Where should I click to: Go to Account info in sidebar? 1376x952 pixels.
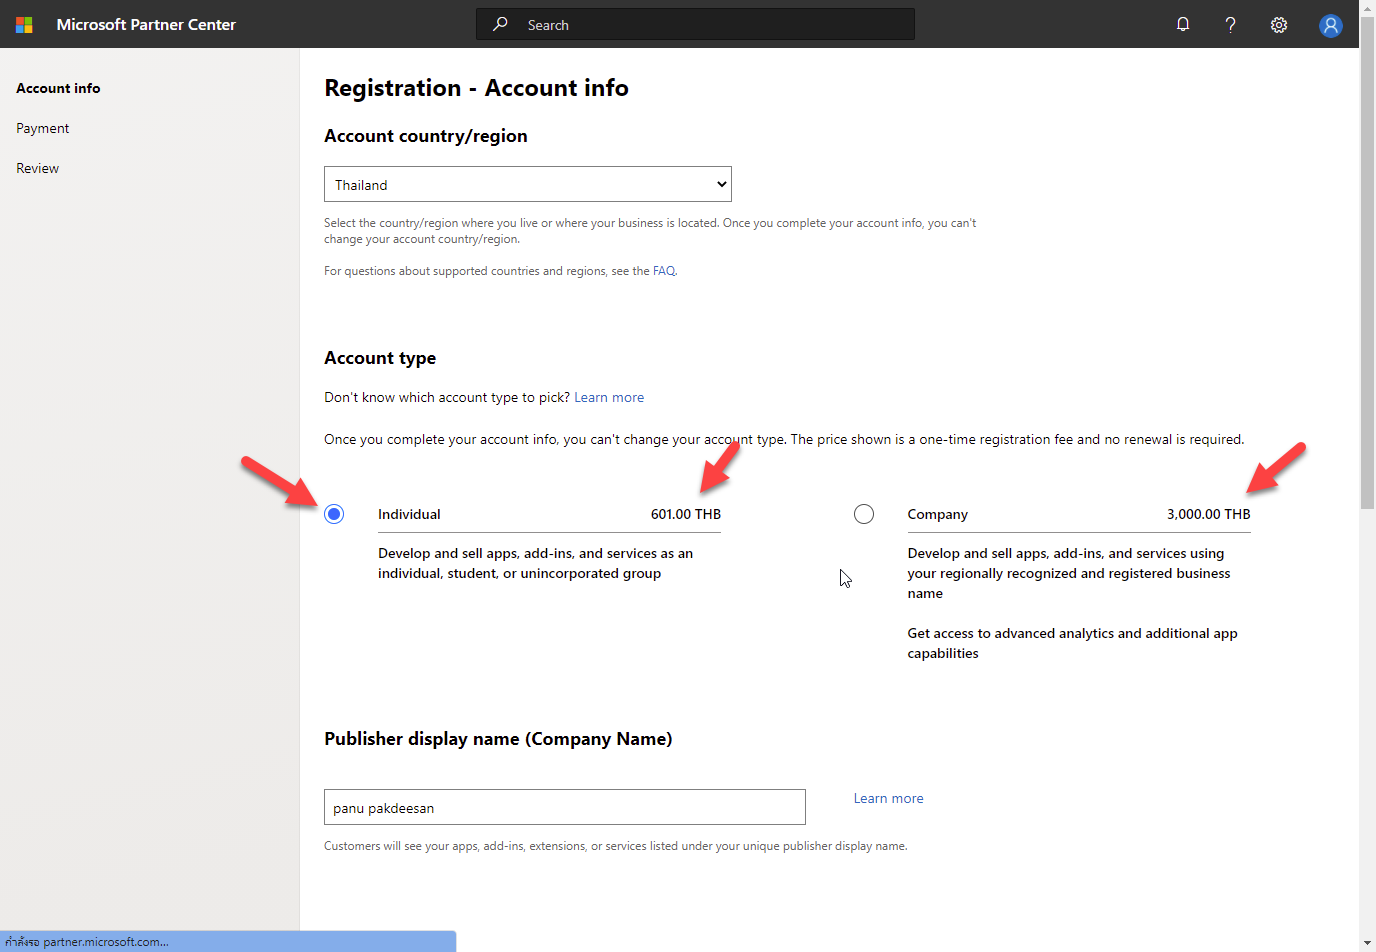point(58,88)
